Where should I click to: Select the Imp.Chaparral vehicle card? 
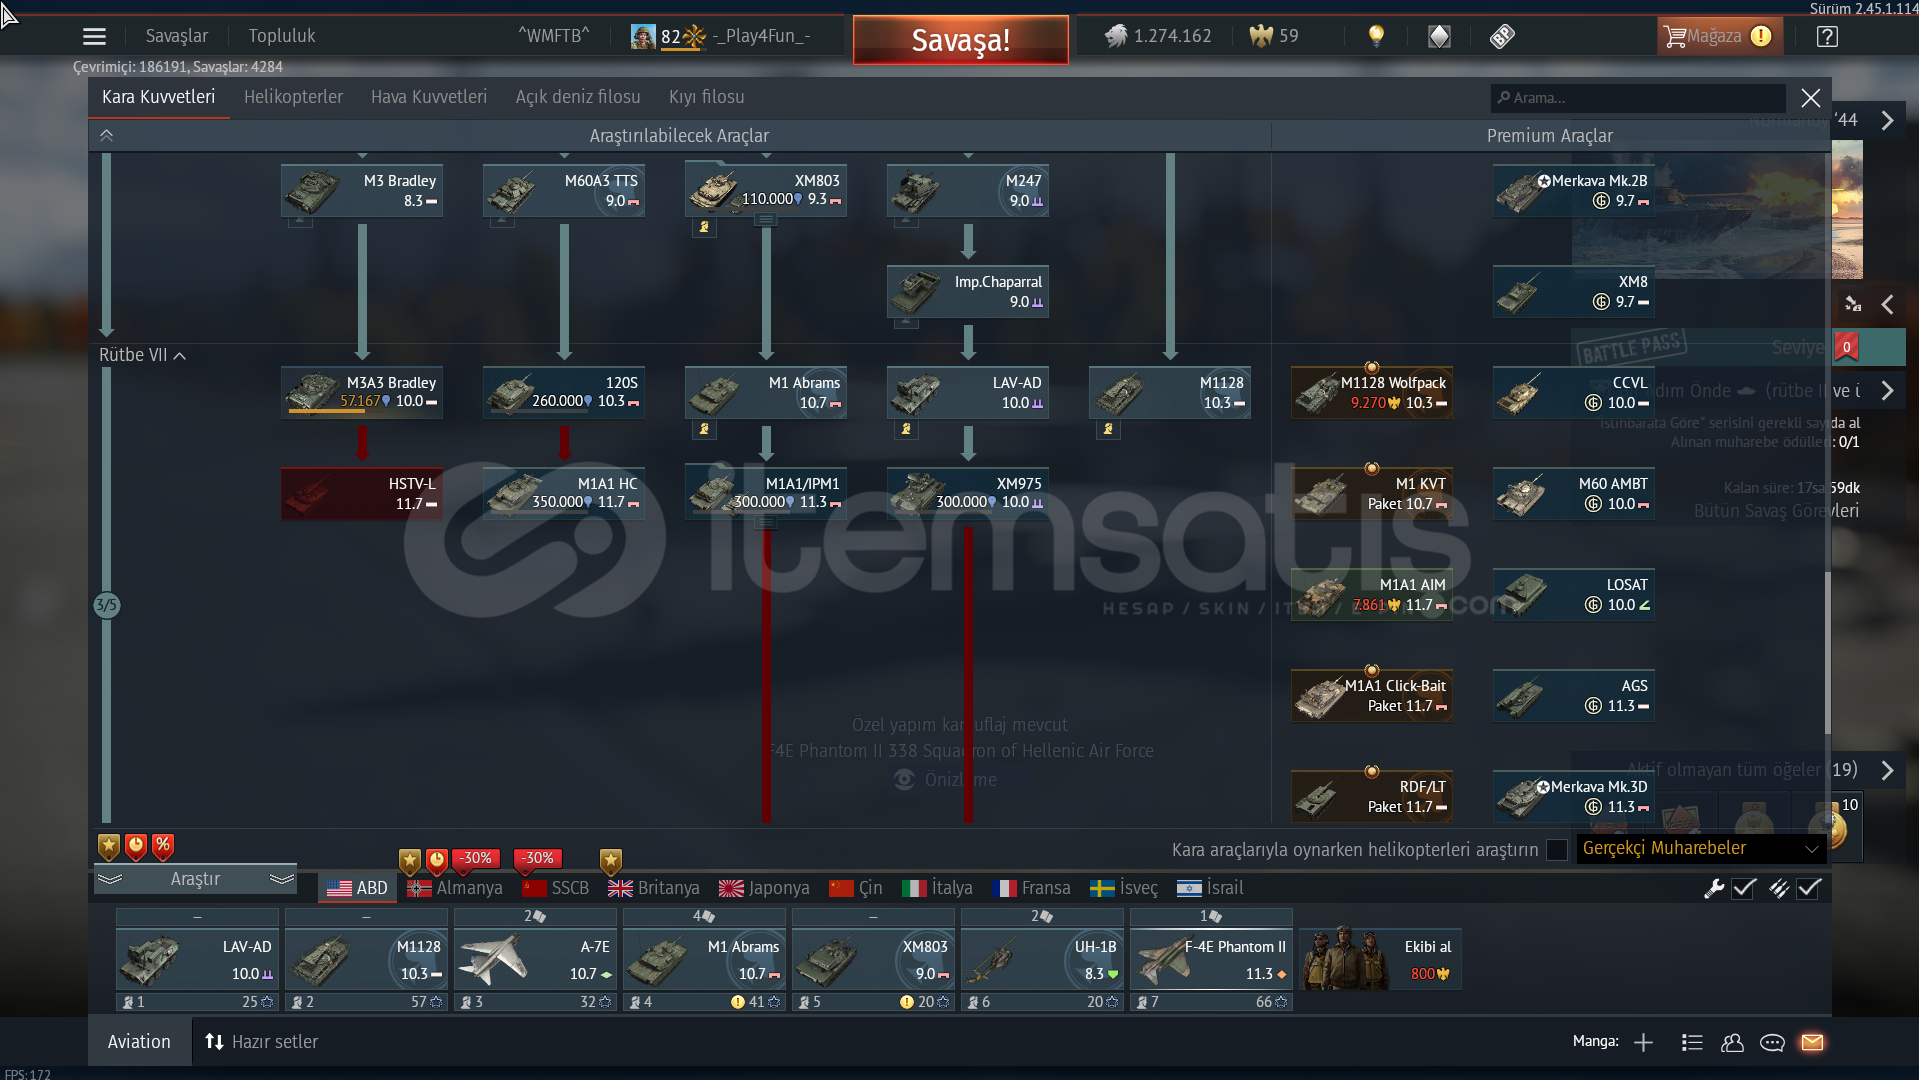[968, 291]
